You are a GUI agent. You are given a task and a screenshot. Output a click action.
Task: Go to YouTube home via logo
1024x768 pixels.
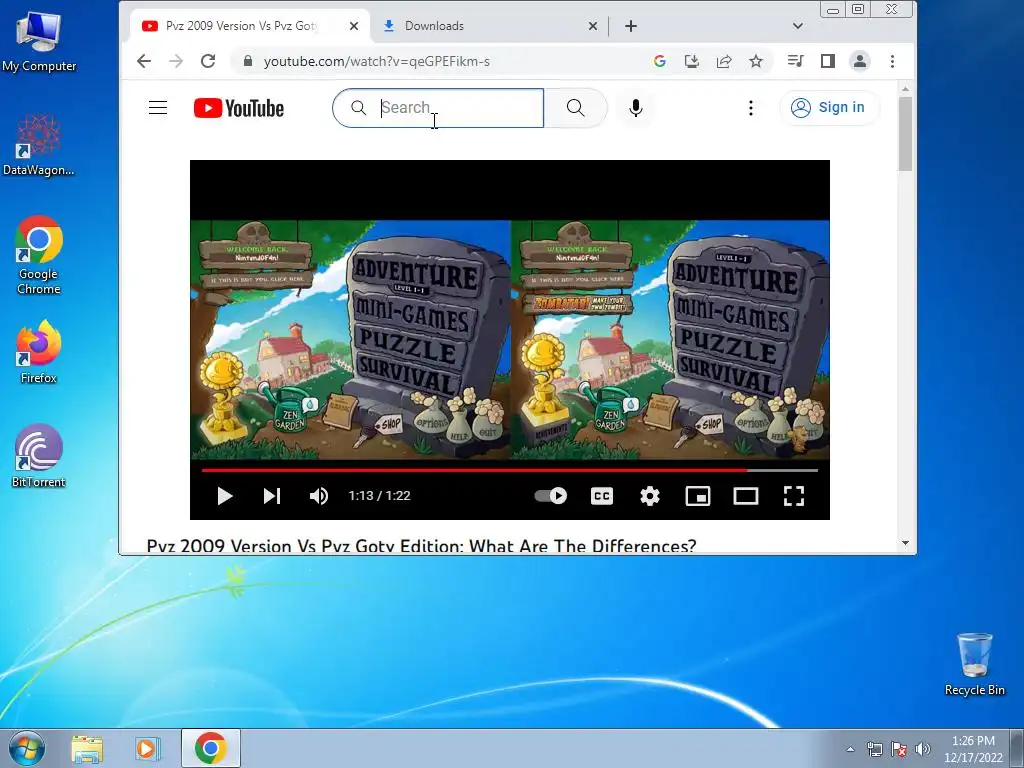coord(239,108)
